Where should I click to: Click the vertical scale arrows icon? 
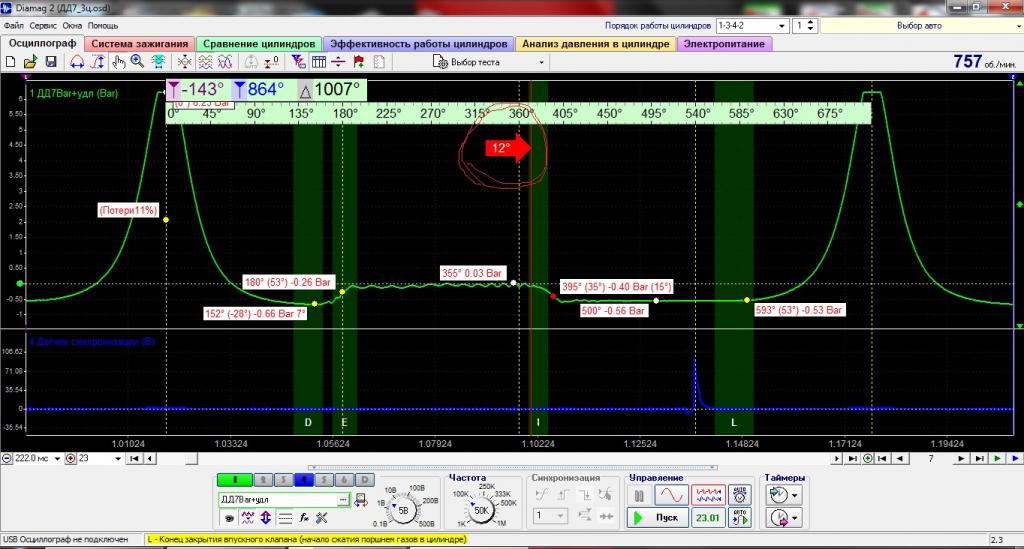(266, 518)
